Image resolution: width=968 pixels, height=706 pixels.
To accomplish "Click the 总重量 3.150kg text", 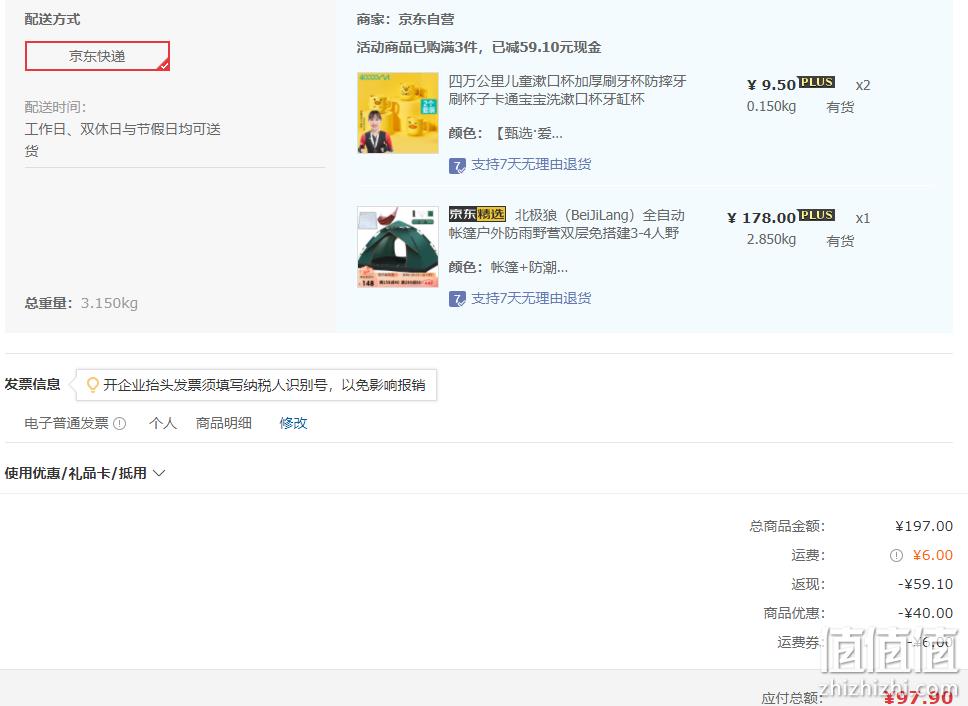I will click(81, 303).
